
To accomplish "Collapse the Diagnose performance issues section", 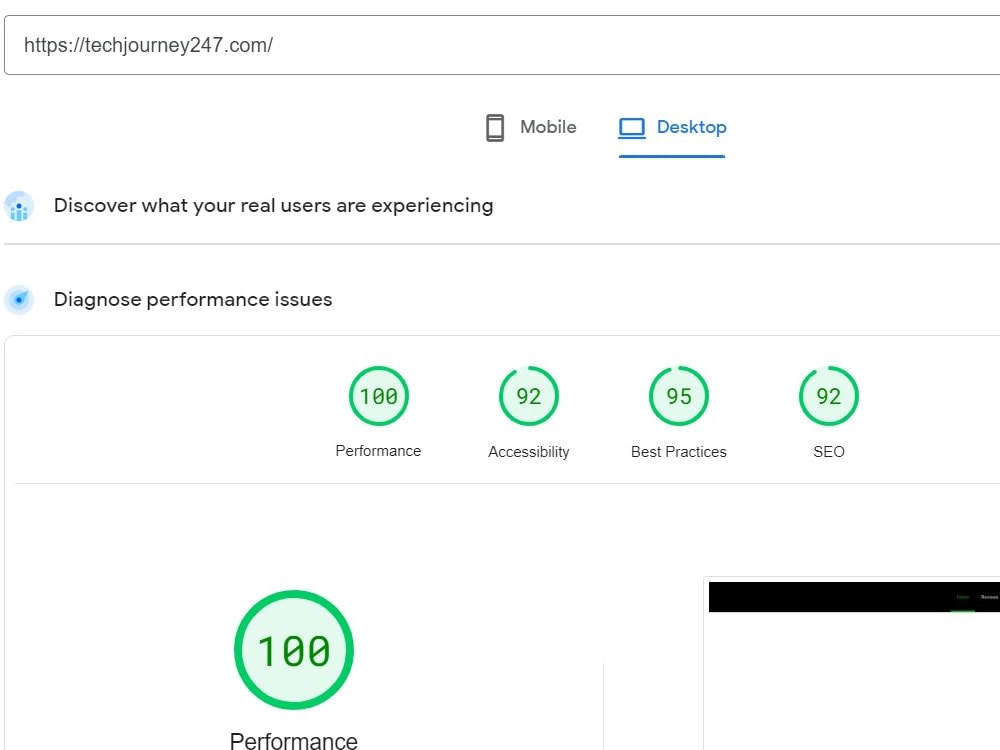I will point(192,299).
